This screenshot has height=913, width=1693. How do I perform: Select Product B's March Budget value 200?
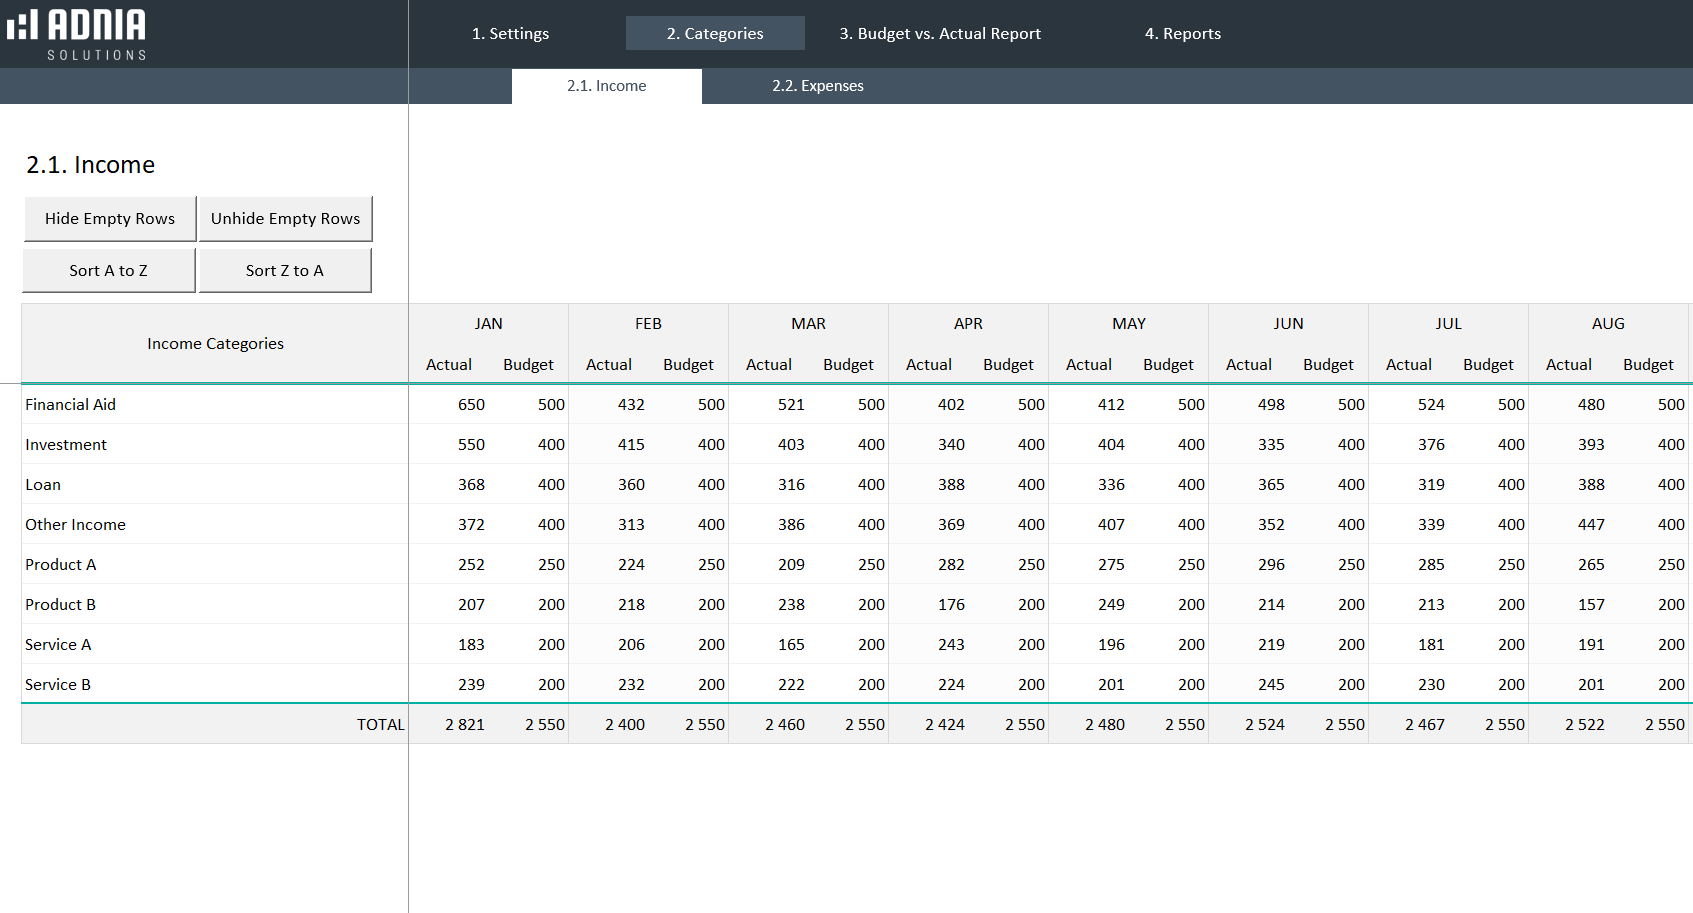coord(871,604)
